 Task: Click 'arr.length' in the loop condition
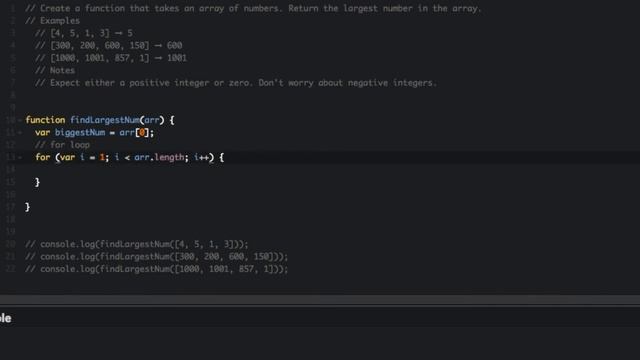pos(159,157)
